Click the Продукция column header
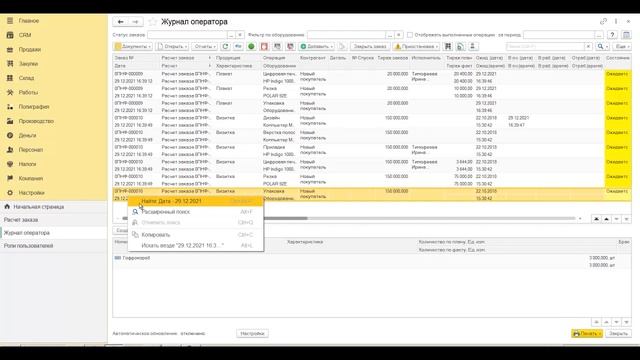 (238, 58)
